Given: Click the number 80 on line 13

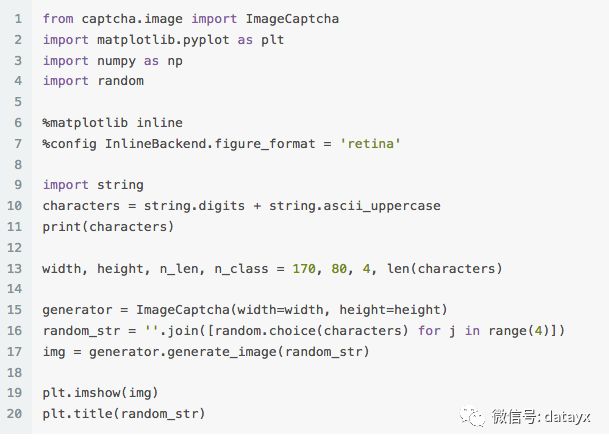Looking at the screenshot, I should pos(339,268).
